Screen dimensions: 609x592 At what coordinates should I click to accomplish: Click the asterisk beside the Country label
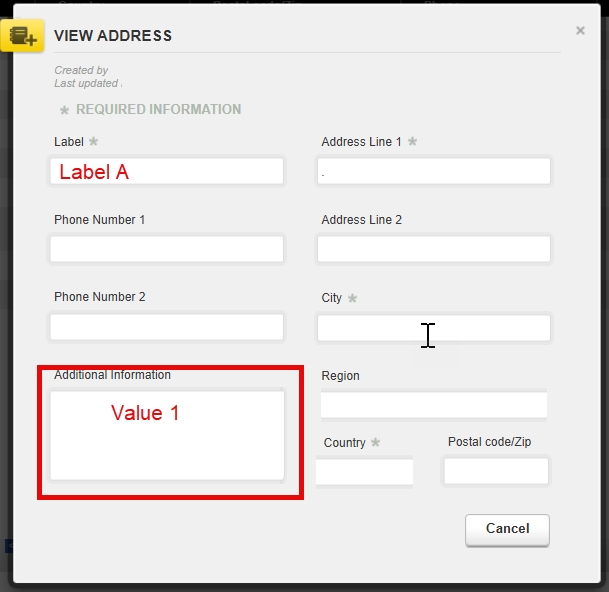click(375, 442)
